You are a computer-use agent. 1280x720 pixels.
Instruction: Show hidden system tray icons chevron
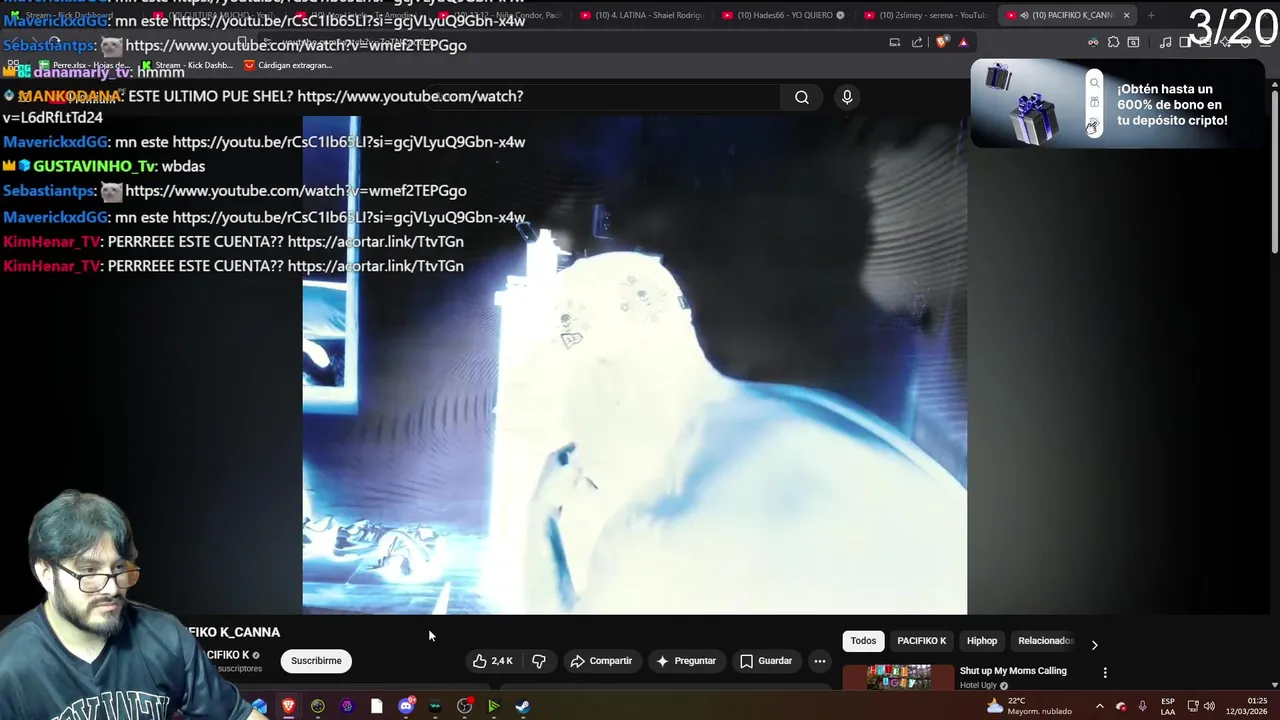click(1099, 706)
